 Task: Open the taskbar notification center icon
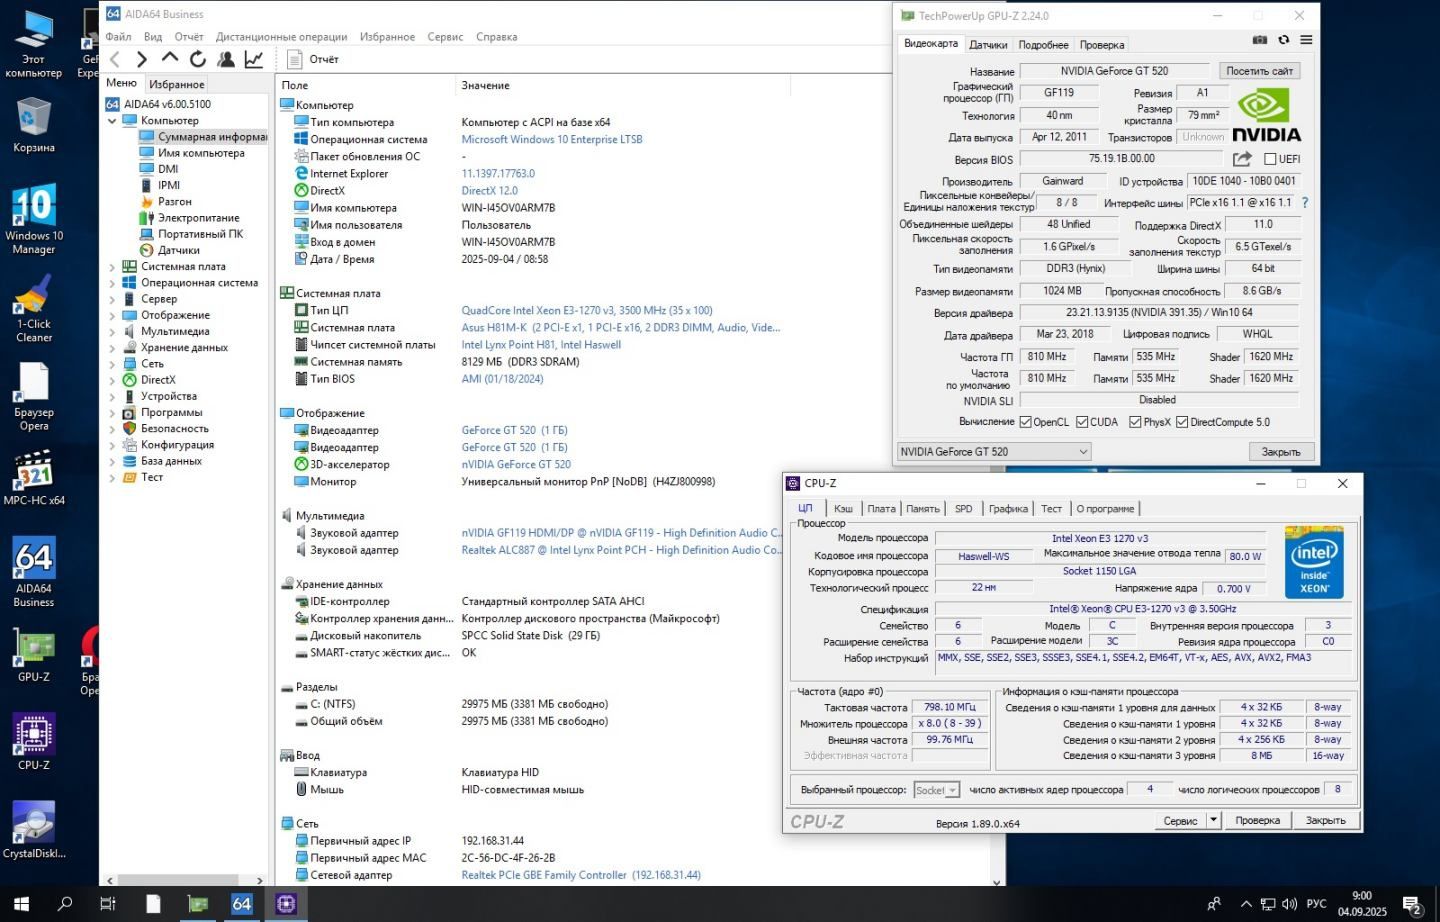pos(1413,905)
